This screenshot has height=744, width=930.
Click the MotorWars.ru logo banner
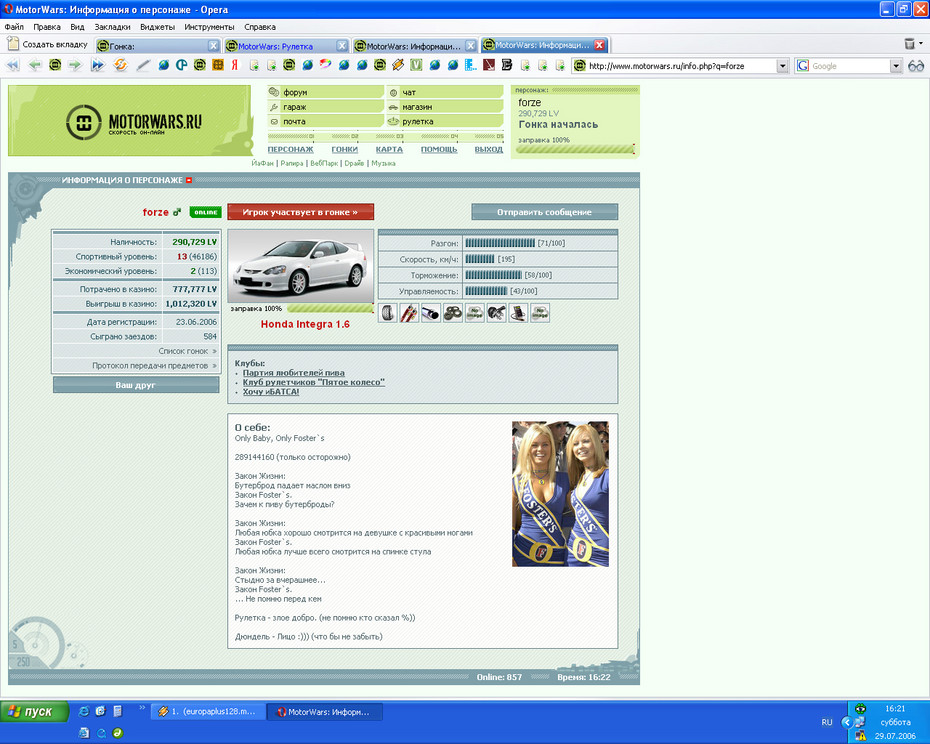[x=130, y=120]
